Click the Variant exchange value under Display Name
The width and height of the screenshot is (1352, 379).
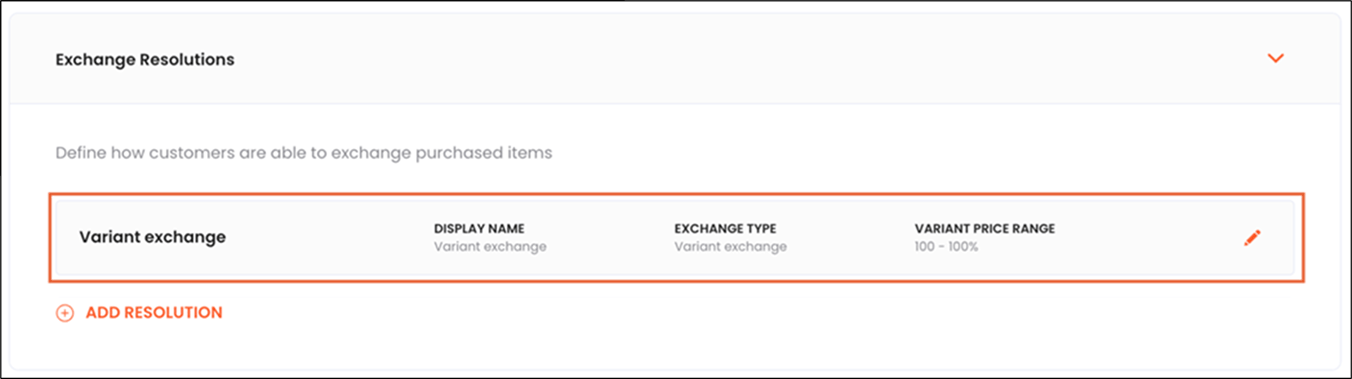[x=490, y=247]
